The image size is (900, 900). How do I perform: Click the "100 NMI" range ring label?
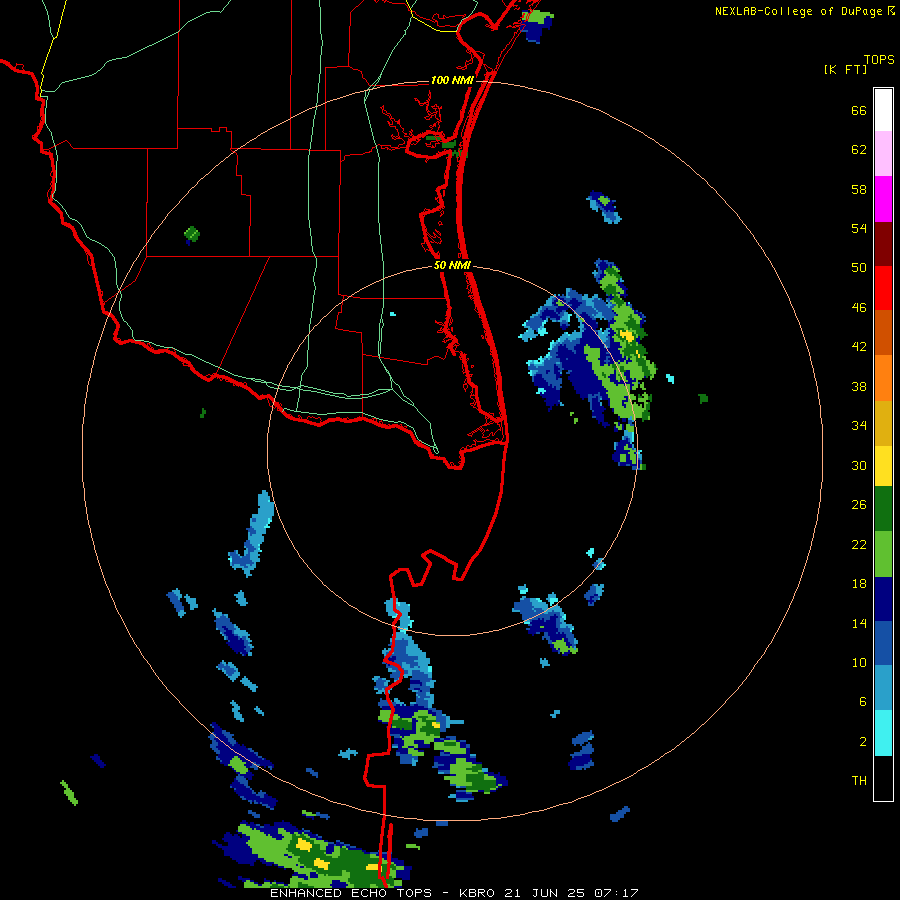pos(452,80)
